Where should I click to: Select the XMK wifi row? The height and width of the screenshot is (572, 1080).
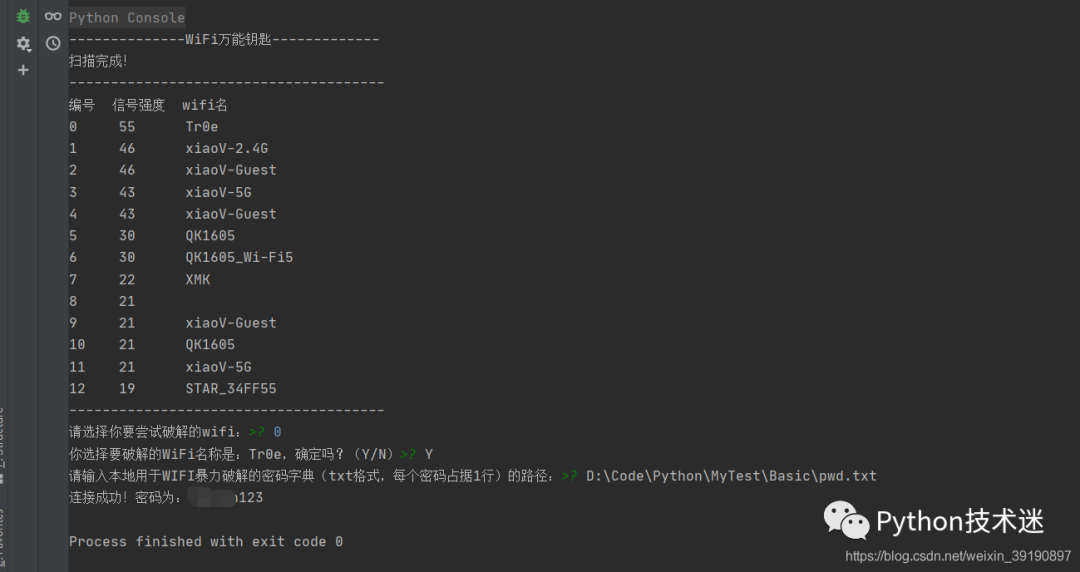point(140,279)
